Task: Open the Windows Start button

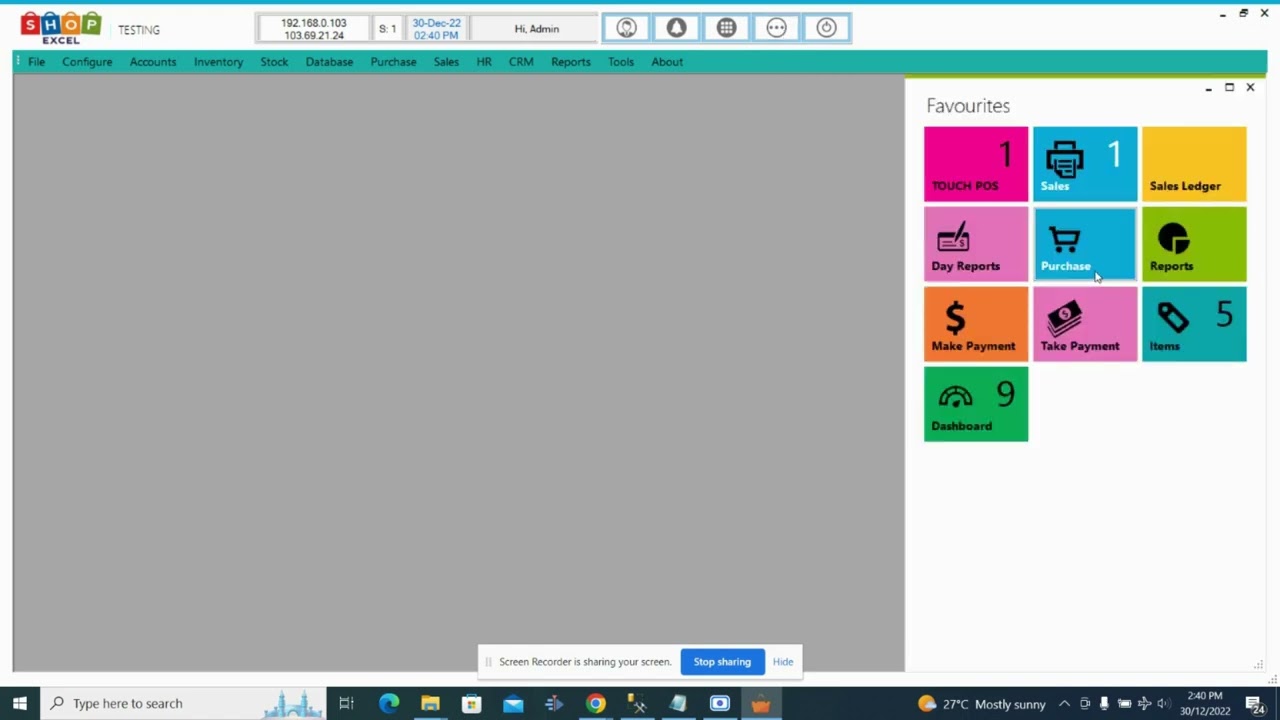Action: tap(20, 703)
